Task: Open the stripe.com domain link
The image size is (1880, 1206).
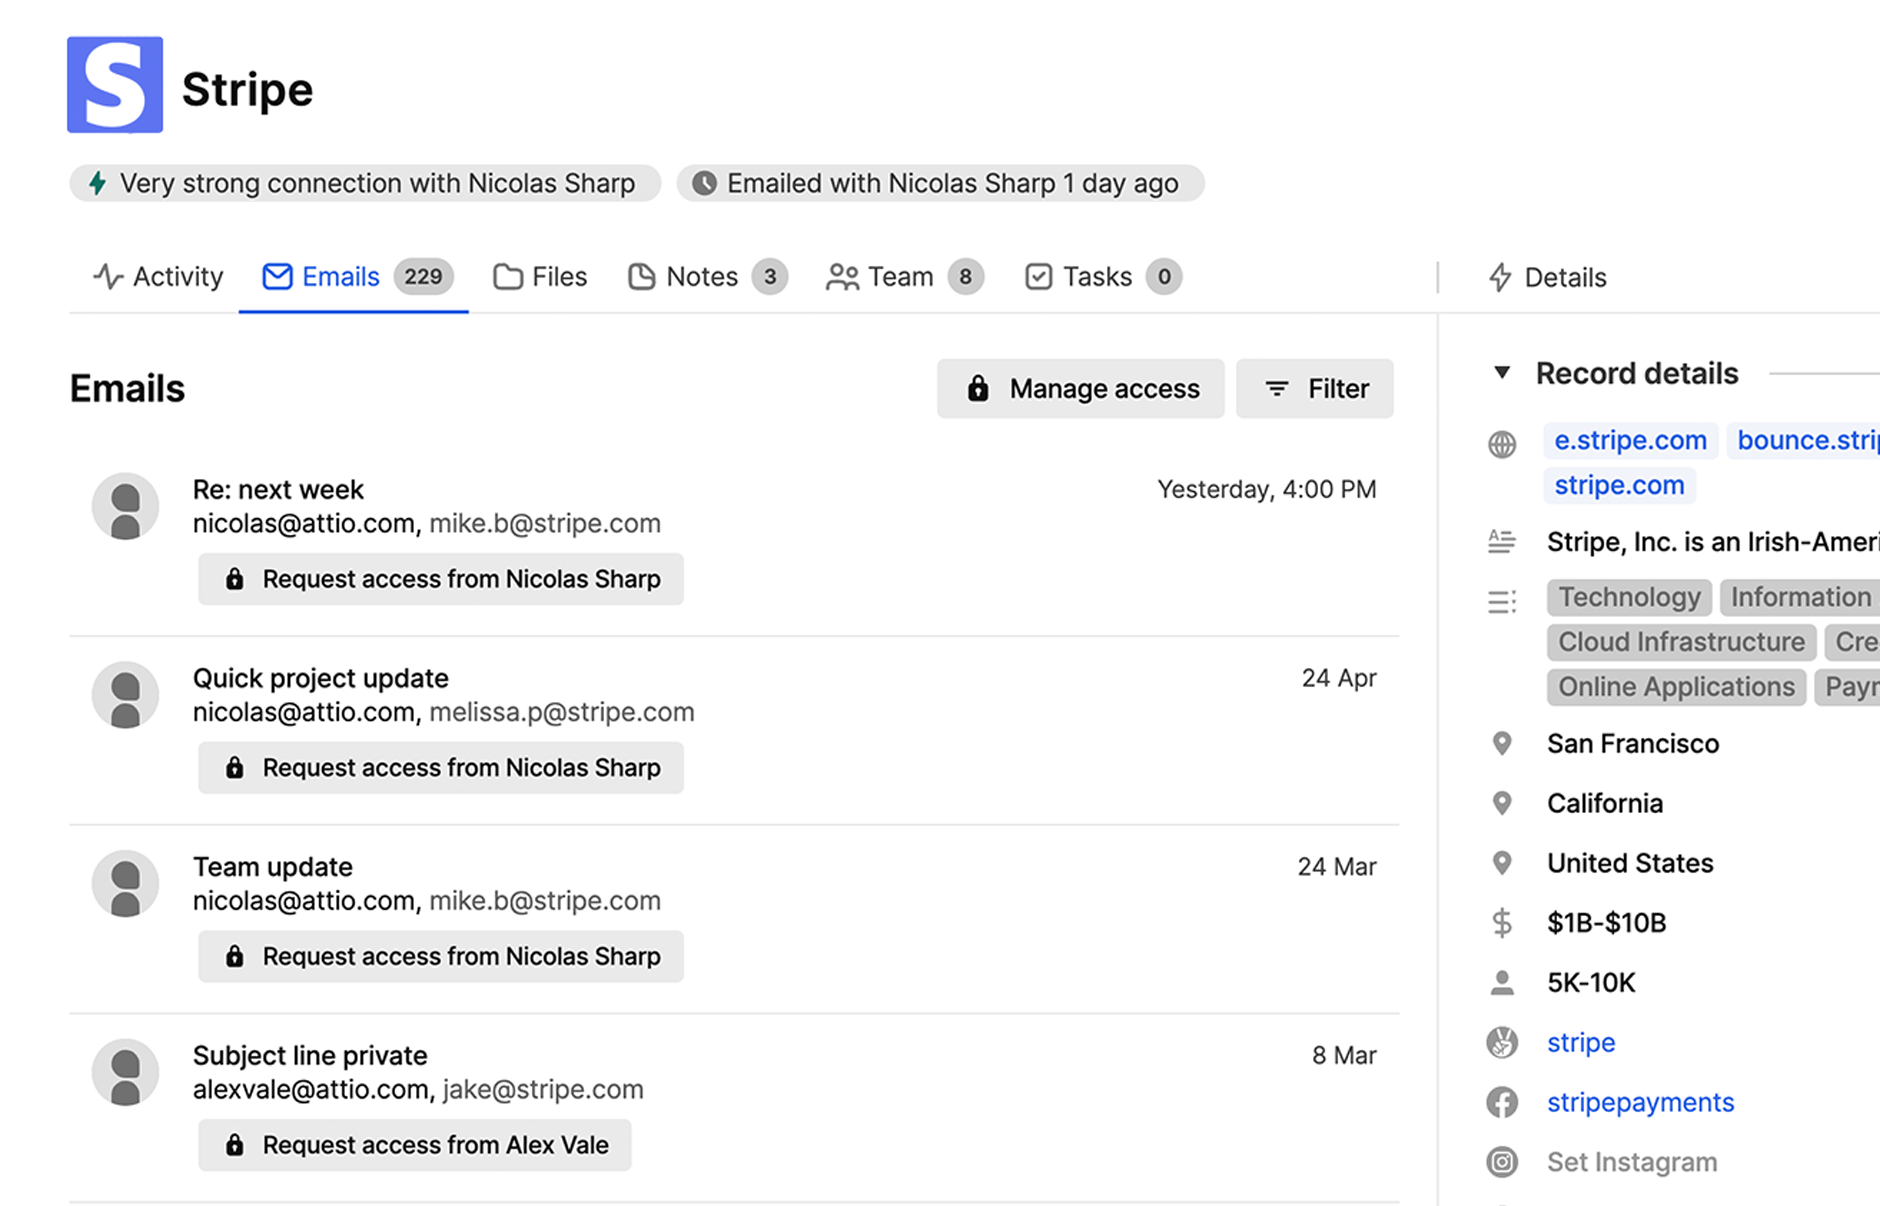Action: coord(1619,485)
